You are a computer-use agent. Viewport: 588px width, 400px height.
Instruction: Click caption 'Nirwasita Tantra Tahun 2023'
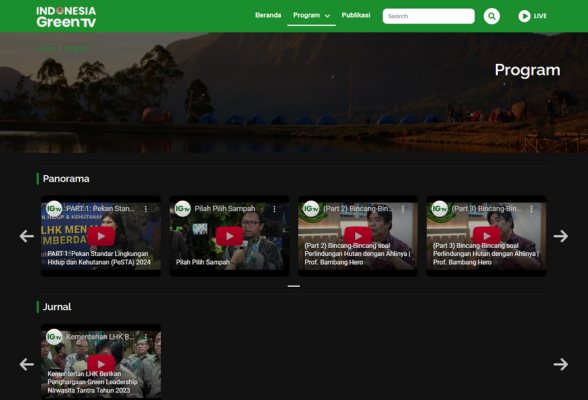pos(89,390)
